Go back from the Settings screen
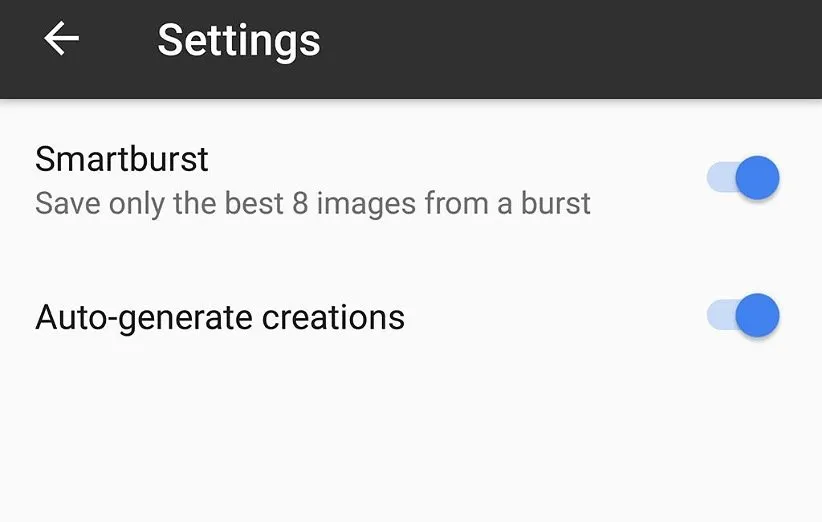 [x=62, y=40]
